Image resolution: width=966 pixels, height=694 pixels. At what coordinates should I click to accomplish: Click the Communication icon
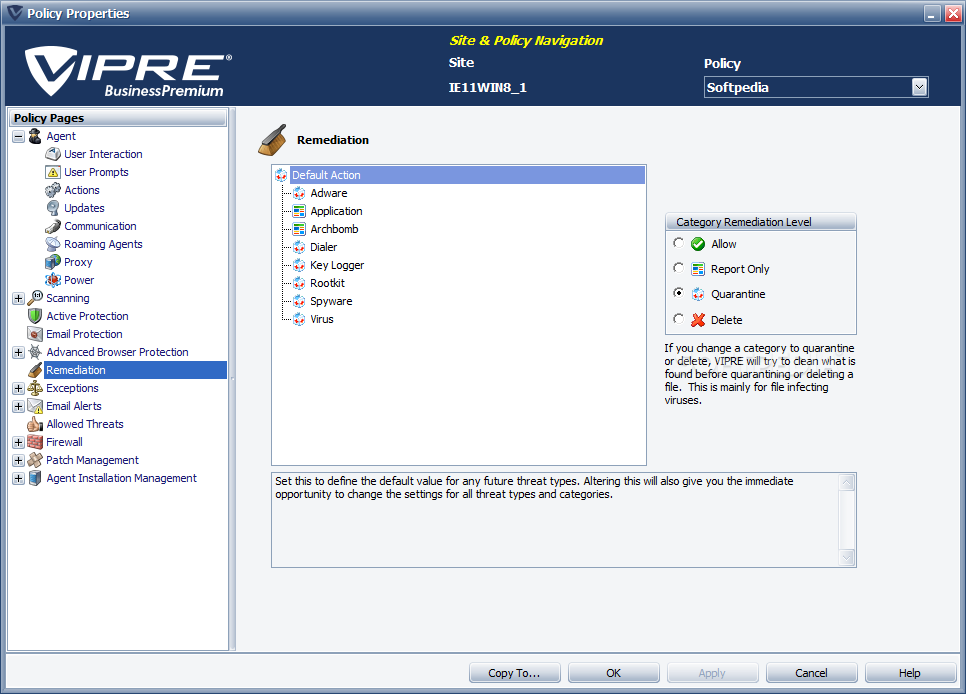coord(53,226)
